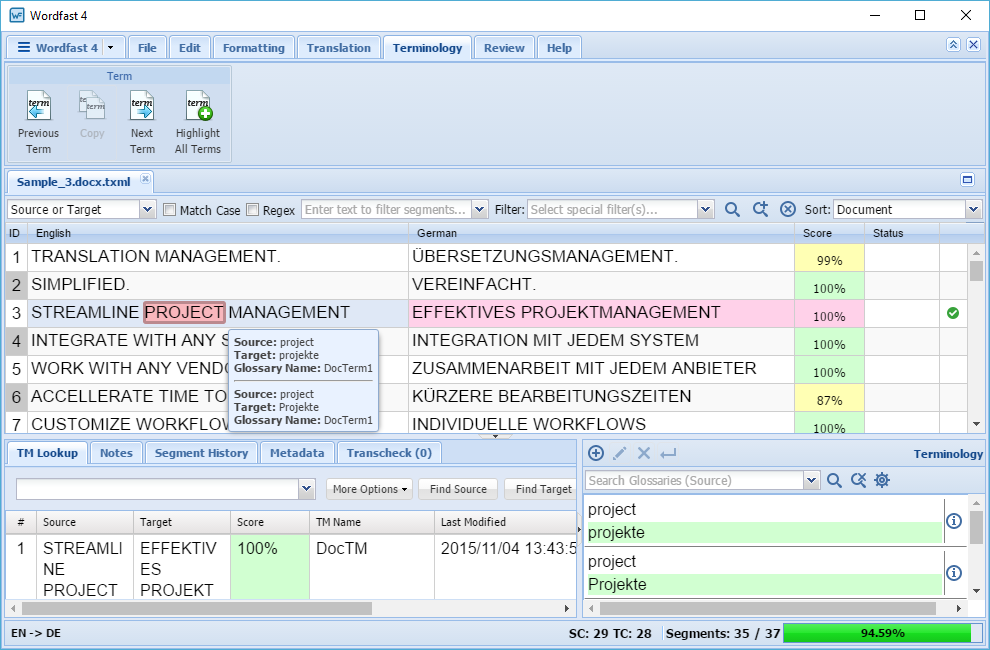Enable the Regex checkbox
The image size is (990, 650).
coord(253,210)
